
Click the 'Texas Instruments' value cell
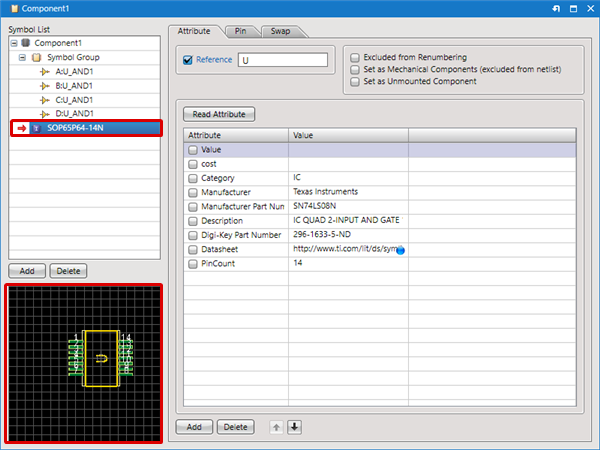click(x=348, y=192)
